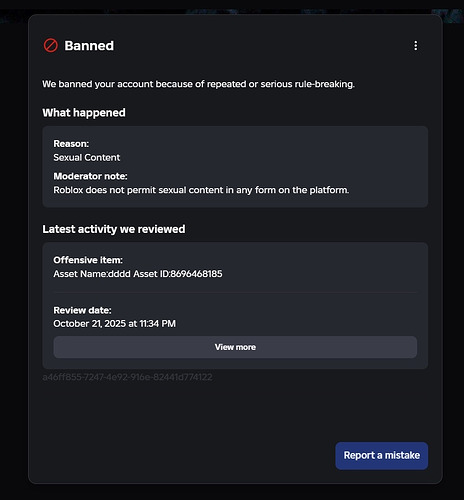This screenshot has width=464, height=500.
Task: Select the Asset ID 8696468185 text
Action: pos(178,274)
